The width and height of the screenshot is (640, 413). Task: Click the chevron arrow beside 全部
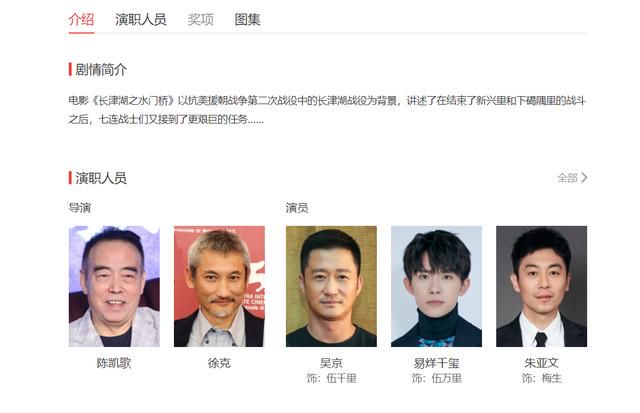click(x=584, y=178)
